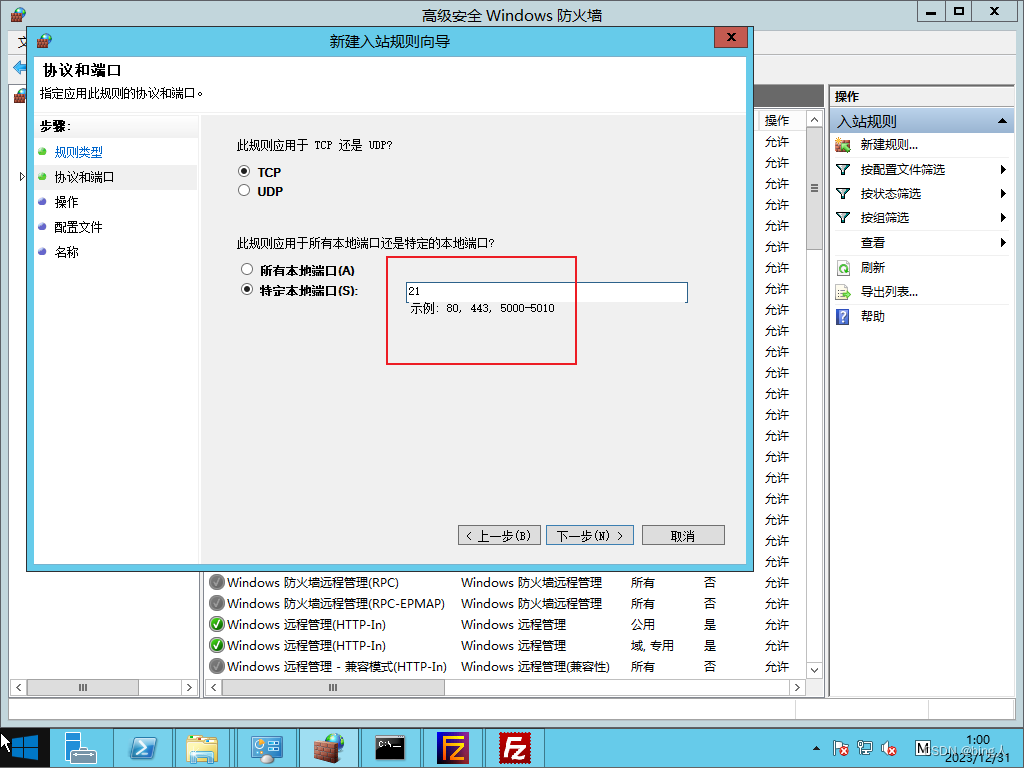Choose 所有本地端口(A) option

tap(247, 269)
